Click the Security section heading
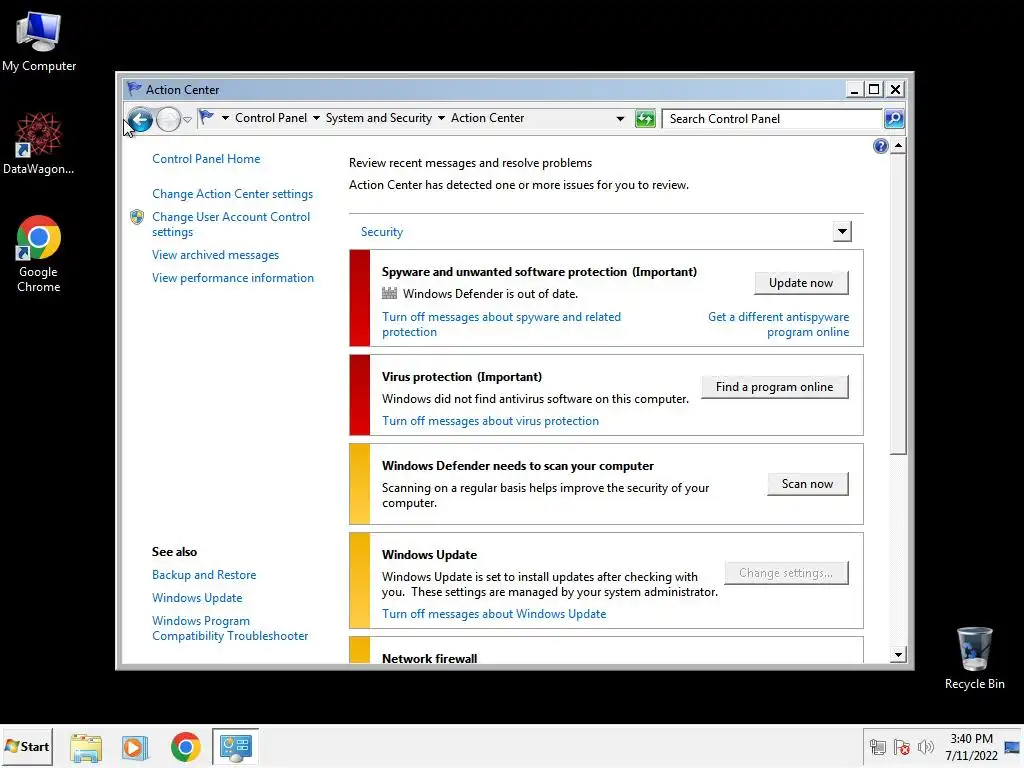Screen dimensions: 1024x768 tap(381, 232)
